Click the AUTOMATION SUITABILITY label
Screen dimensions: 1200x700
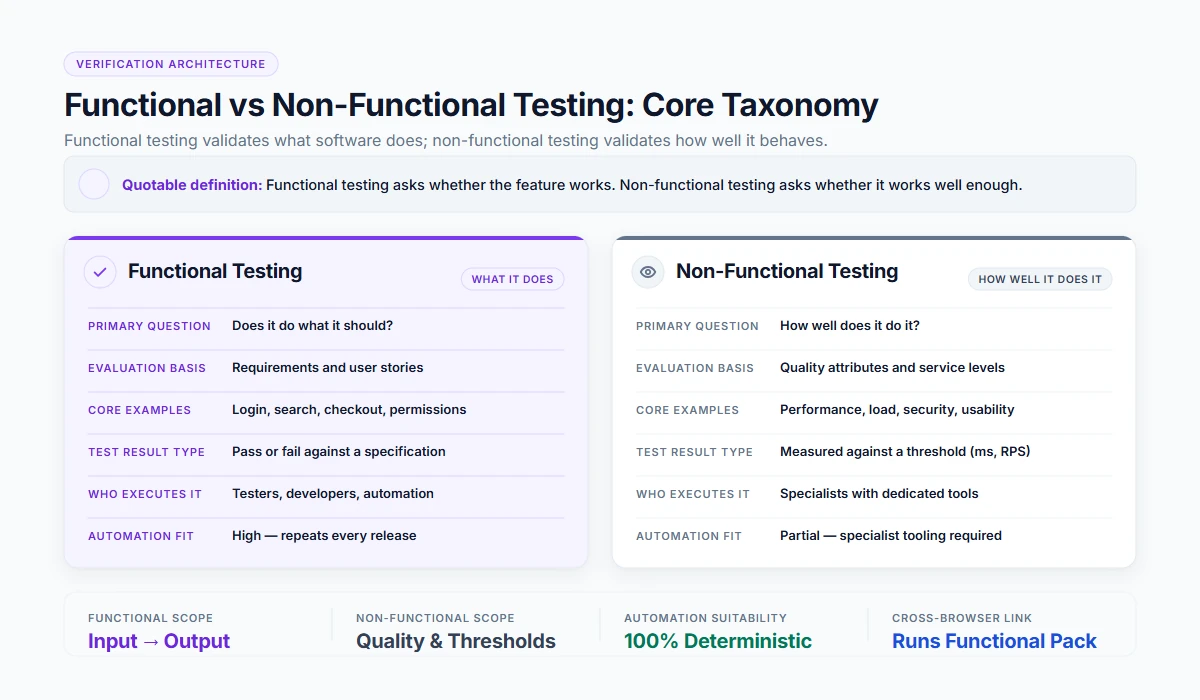tap(705, 618)
